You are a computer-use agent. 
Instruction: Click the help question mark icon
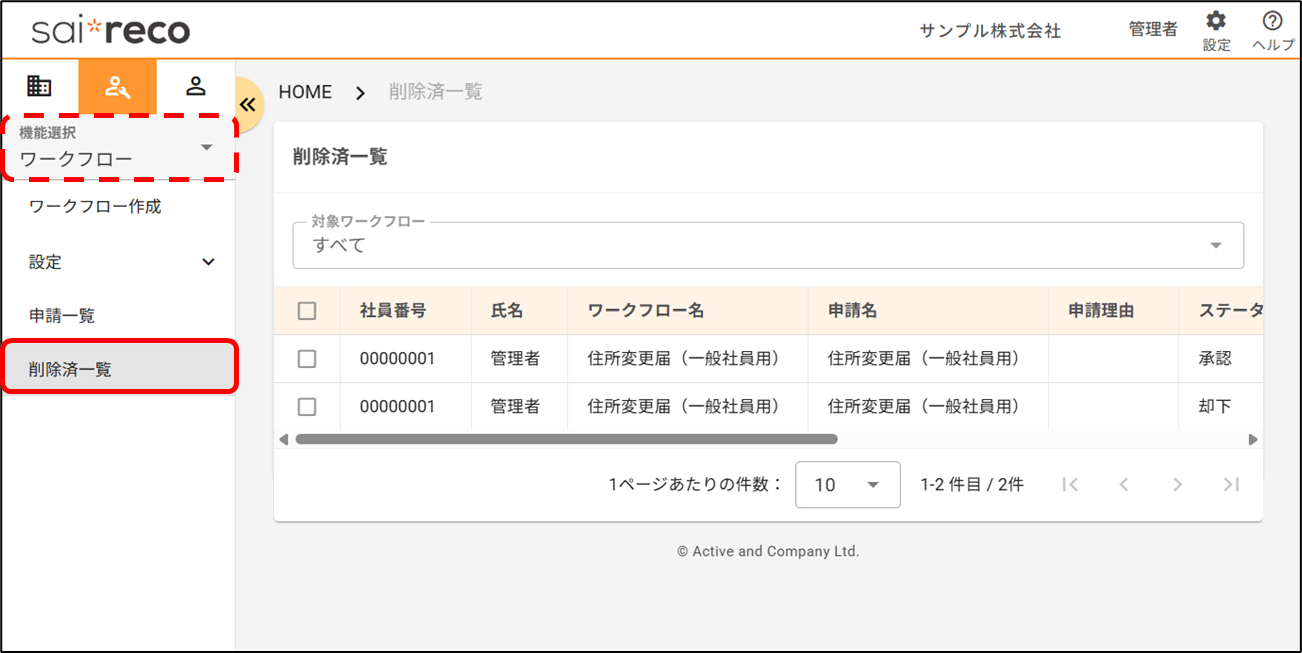1272,22
